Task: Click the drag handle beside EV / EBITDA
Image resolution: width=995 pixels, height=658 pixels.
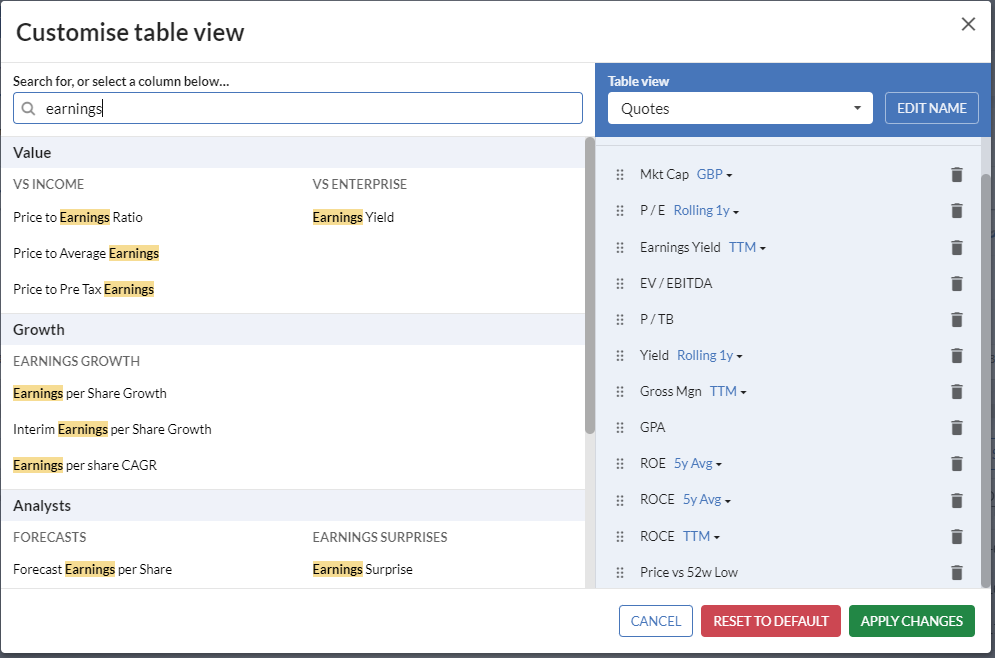Action: coord(620,284)
